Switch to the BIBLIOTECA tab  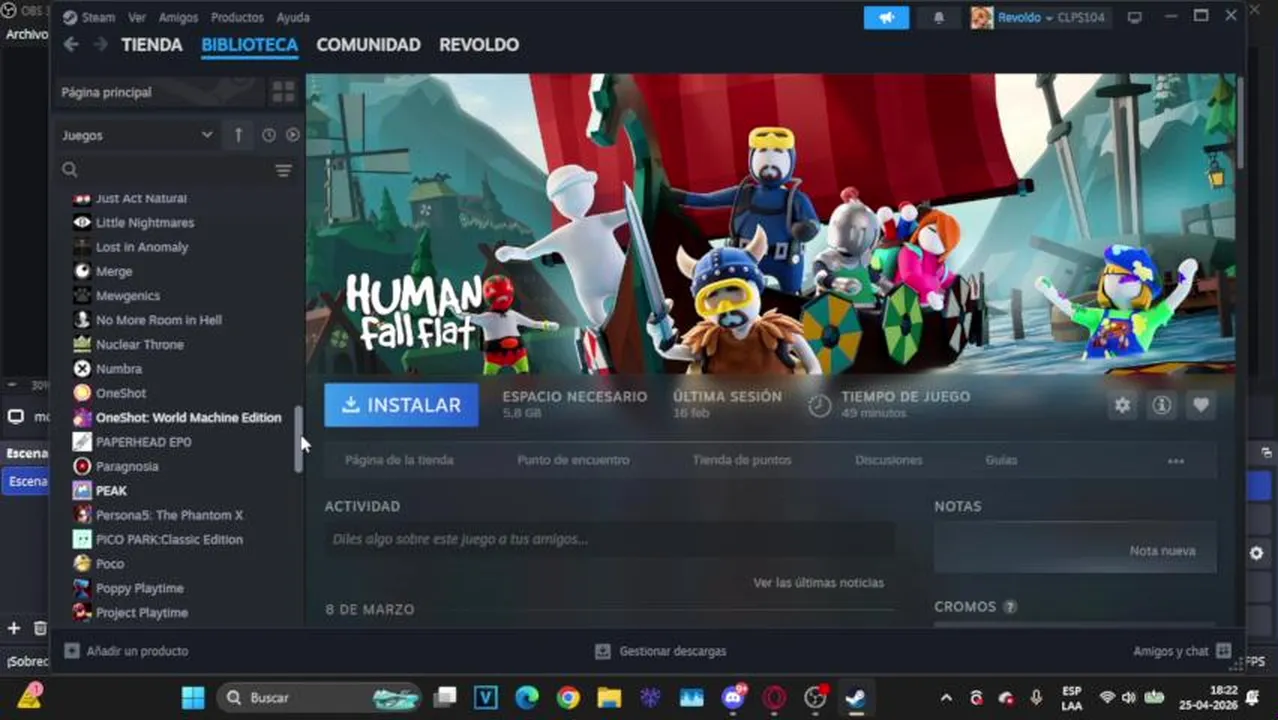249,45
